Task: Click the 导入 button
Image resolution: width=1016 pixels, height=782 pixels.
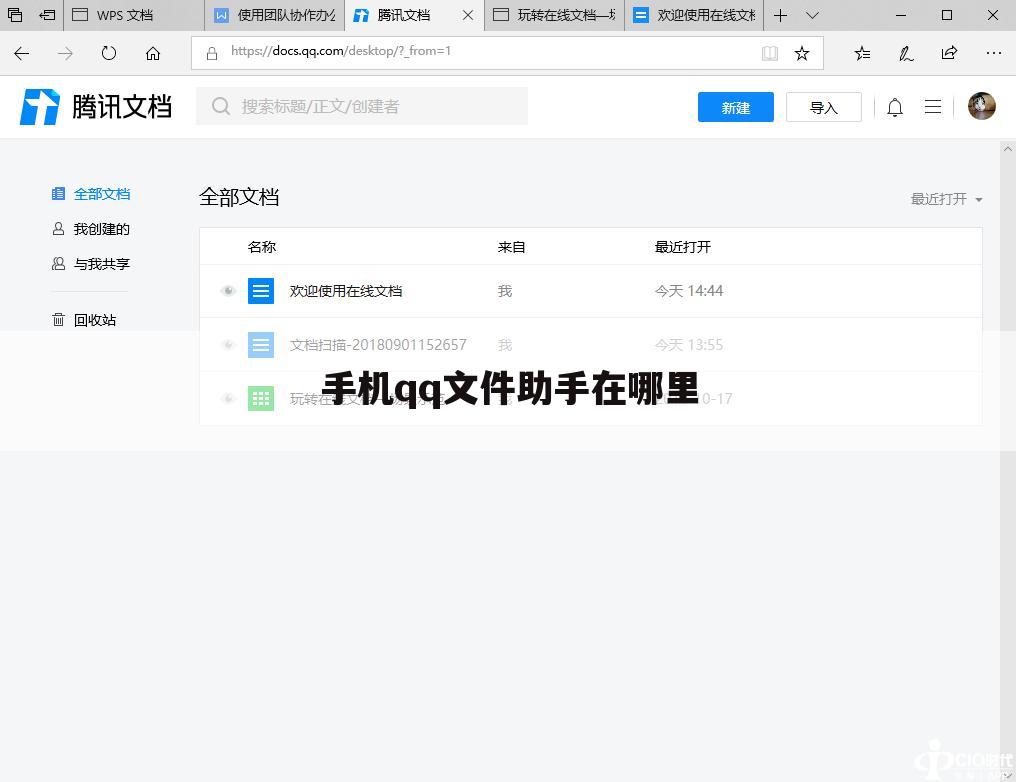Action: 824,107
